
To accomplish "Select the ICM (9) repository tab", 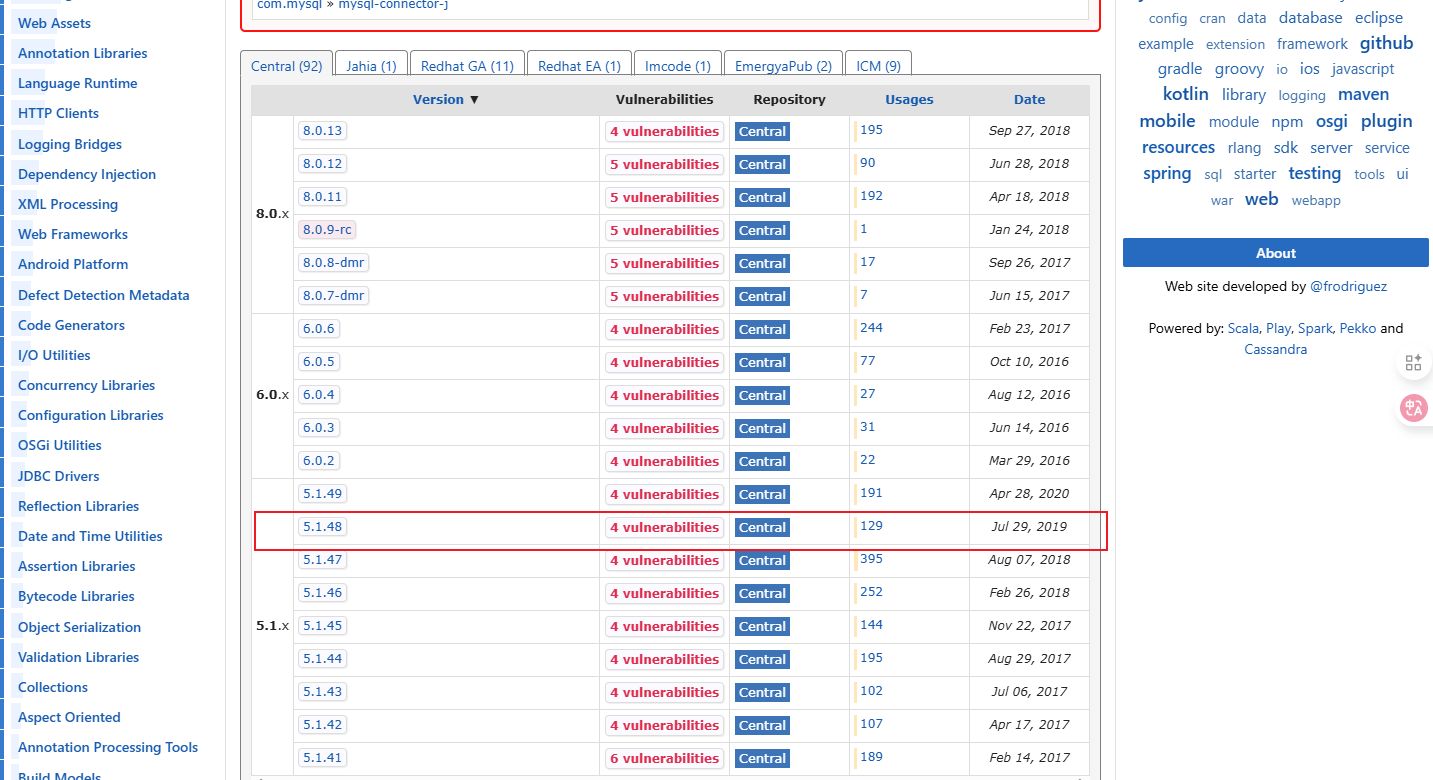I will click(x=878, y=66).
